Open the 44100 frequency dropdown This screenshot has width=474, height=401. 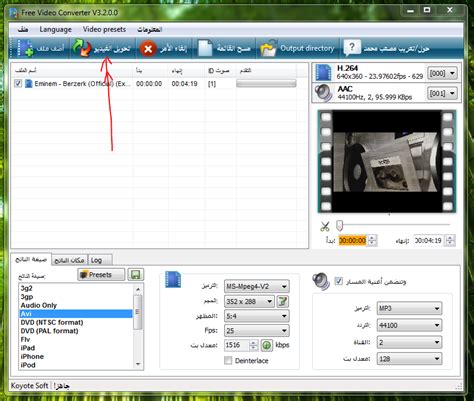(x=409, y=325)
